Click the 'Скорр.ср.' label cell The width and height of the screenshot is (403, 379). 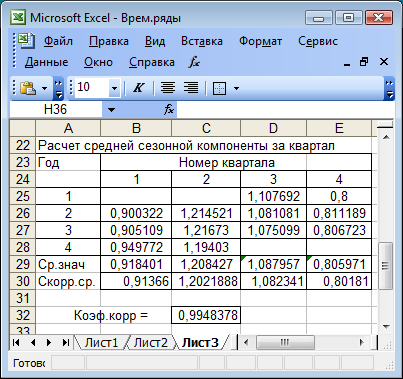[68, 281]
